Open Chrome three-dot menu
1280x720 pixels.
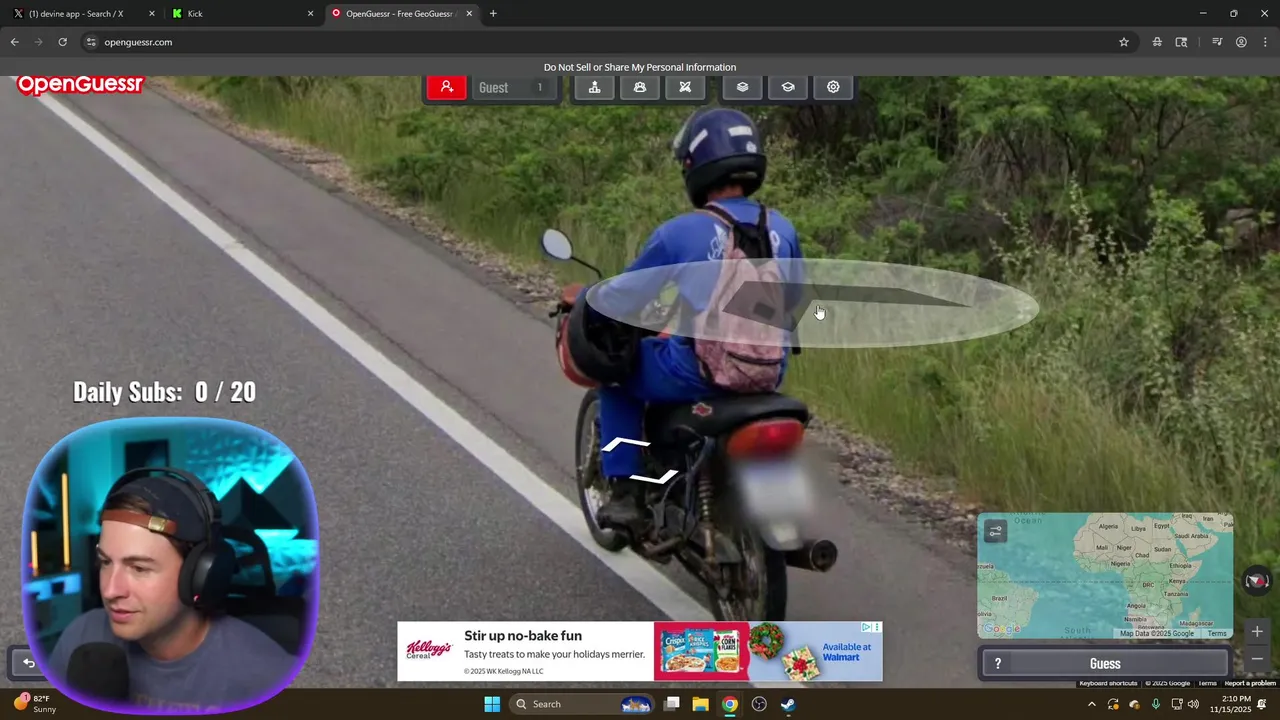coord(1265,42)
